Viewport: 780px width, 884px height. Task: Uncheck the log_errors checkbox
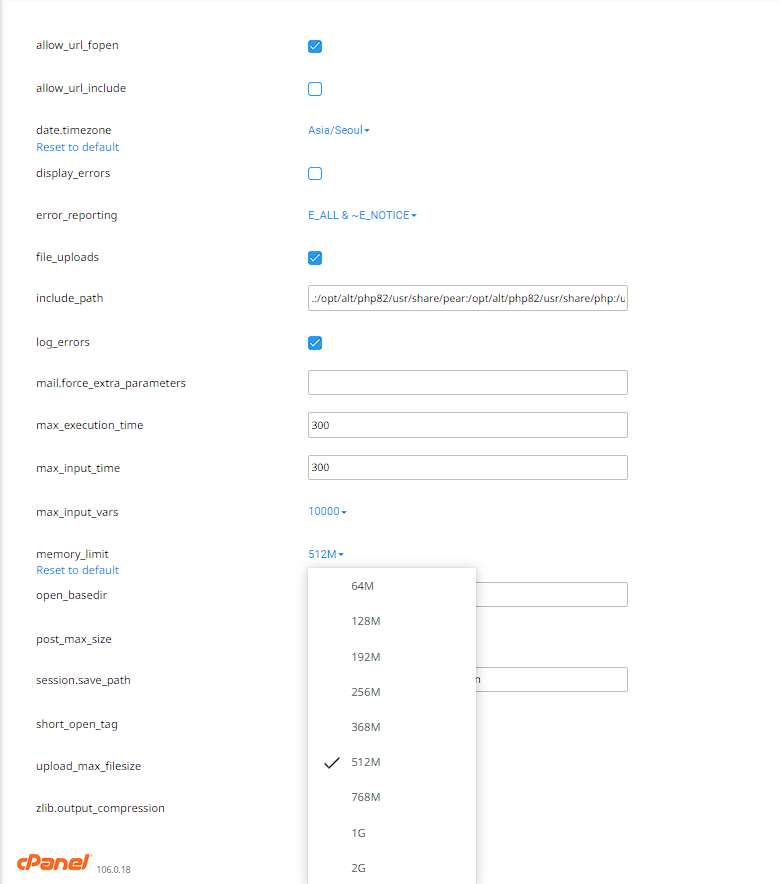315,343
